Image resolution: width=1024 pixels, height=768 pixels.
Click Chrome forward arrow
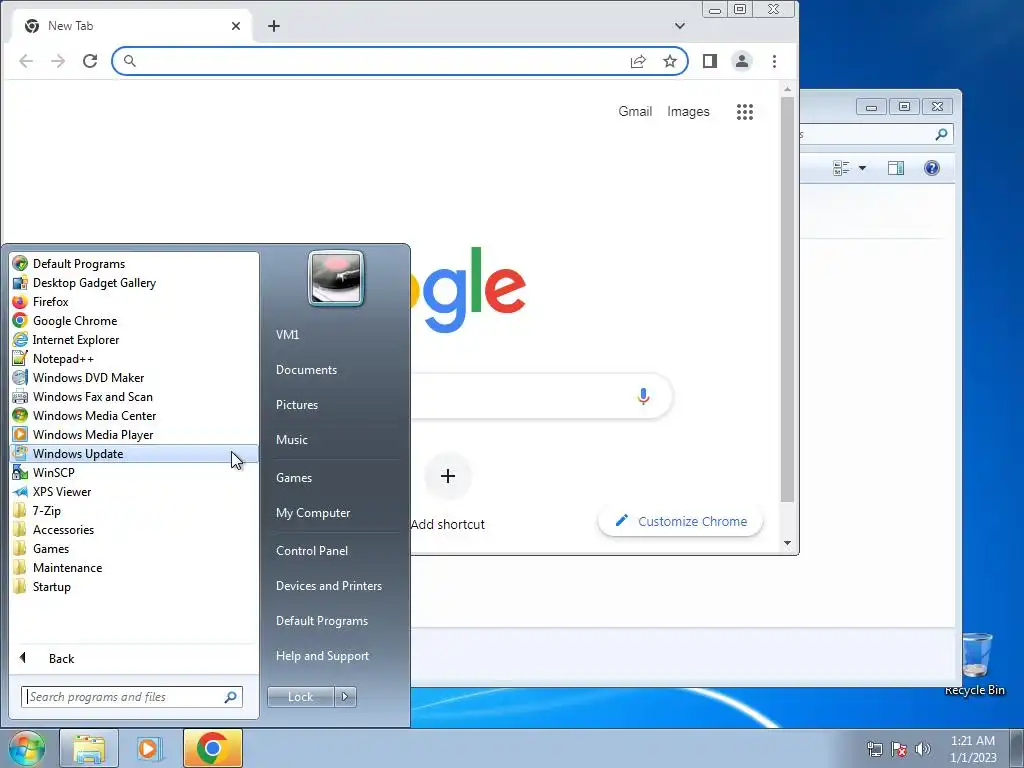(x=58, y=61)
